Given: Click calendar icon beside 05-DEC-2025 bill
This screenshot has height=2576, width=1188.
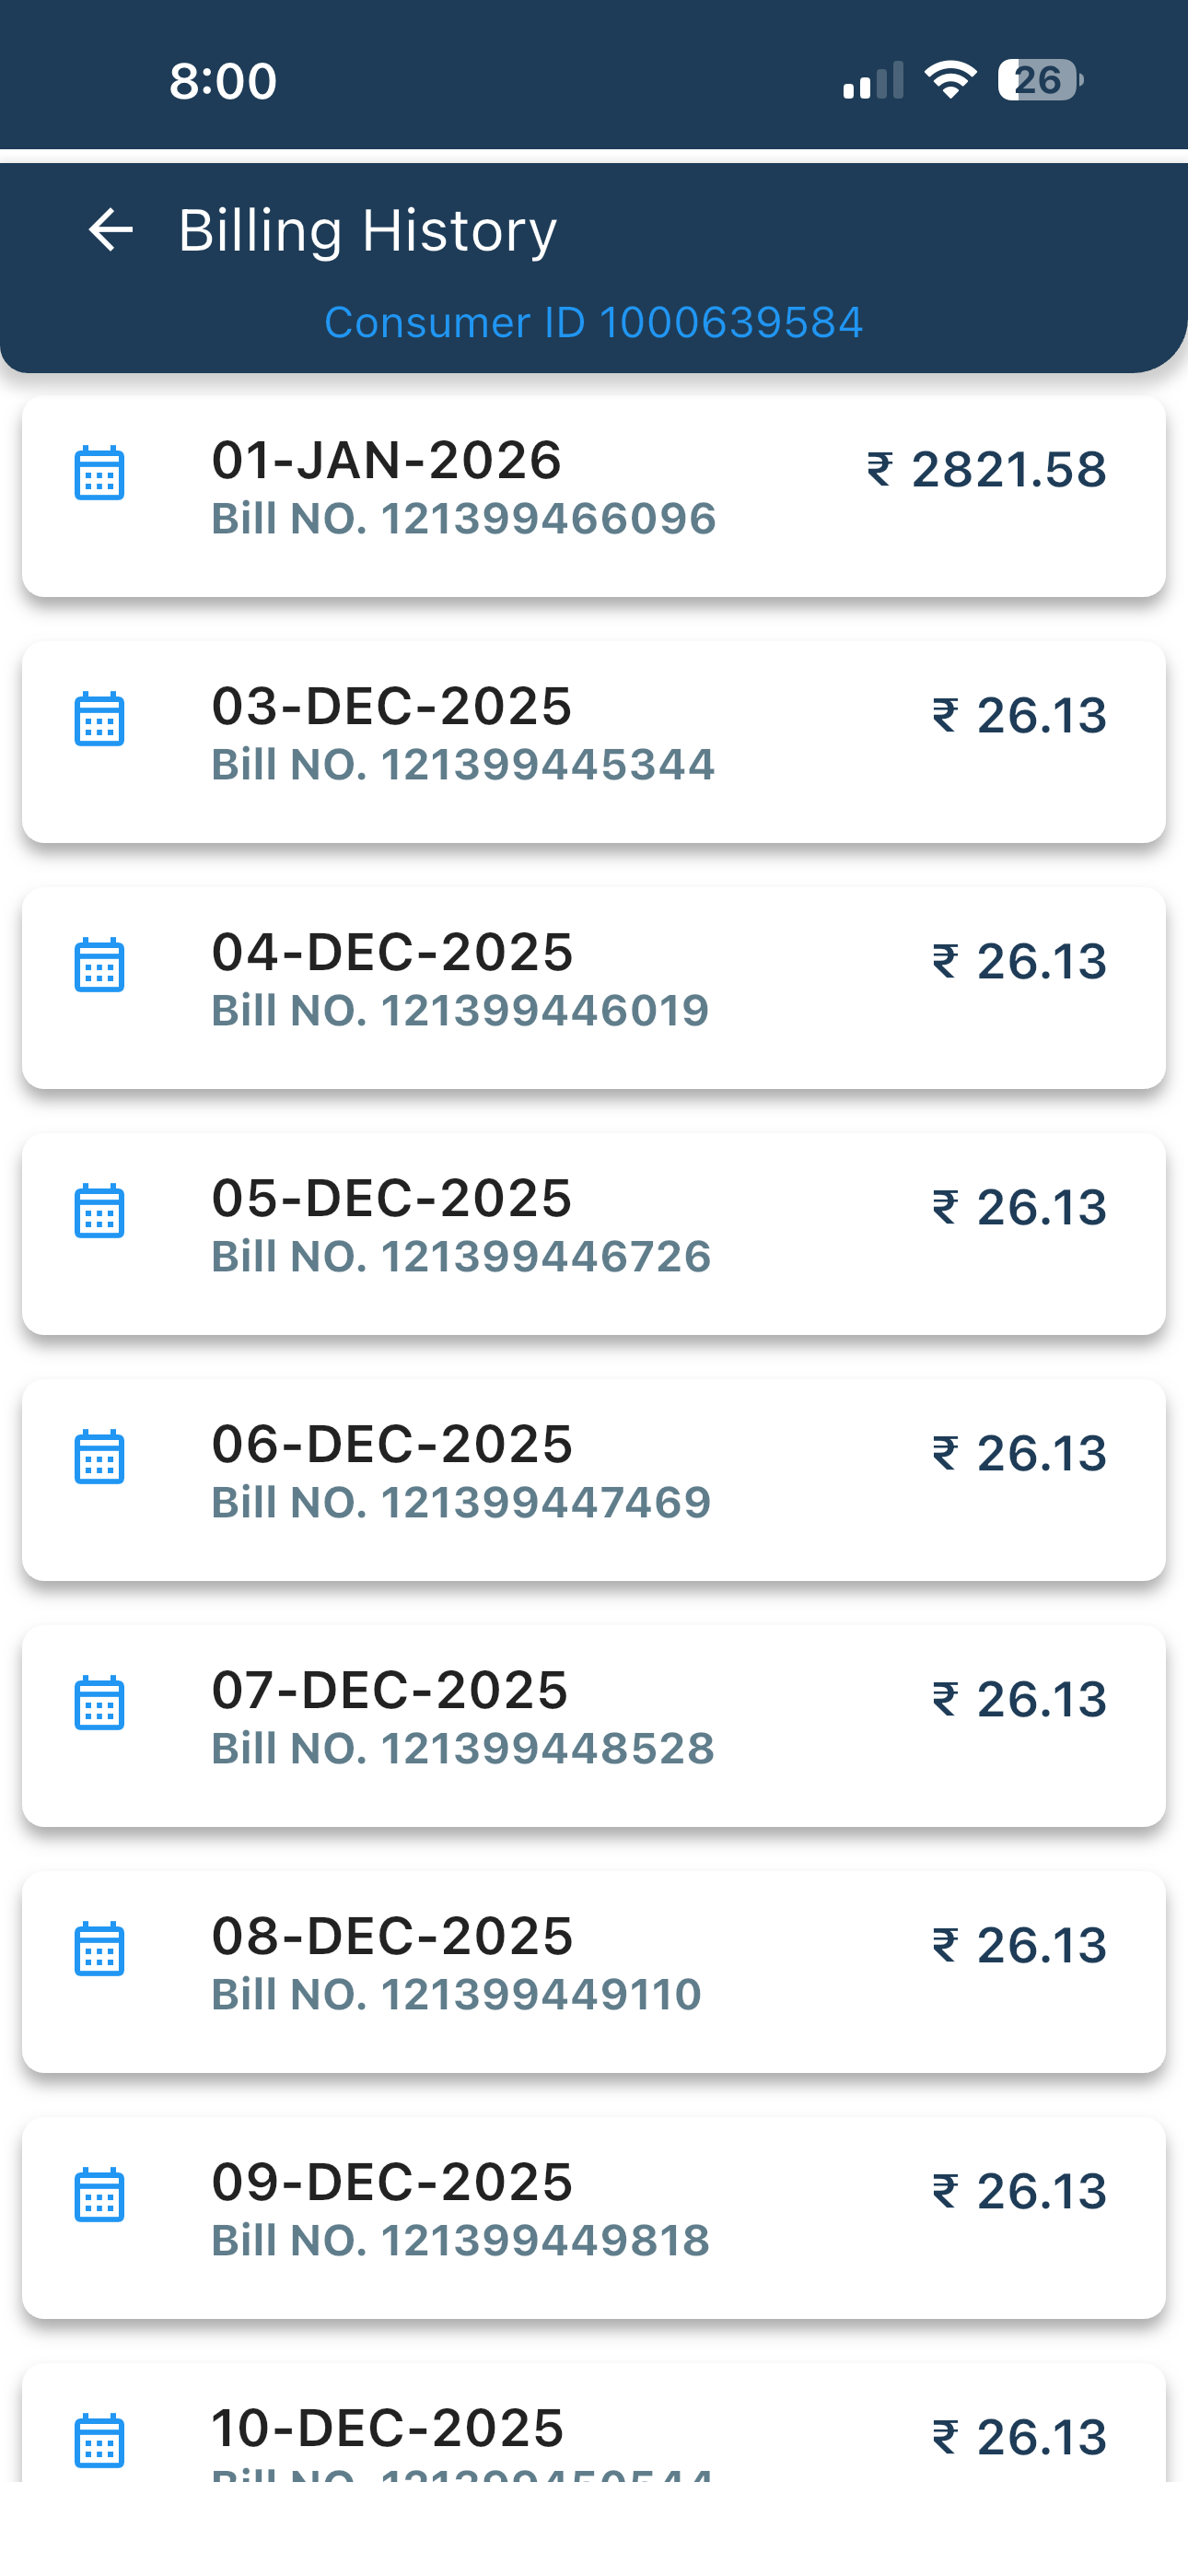Looking at the screenshot, I should [x=99, y=1210].
